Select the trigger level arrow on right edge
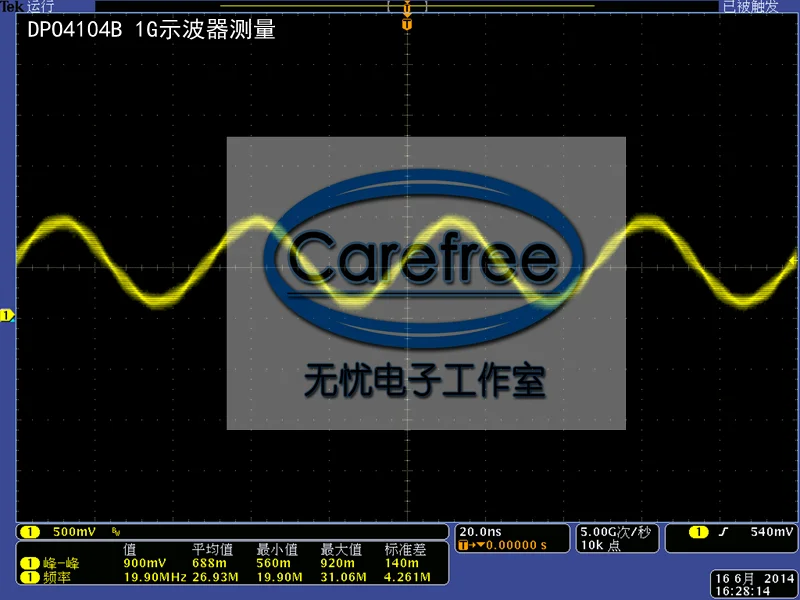 [x=792, y=261]
